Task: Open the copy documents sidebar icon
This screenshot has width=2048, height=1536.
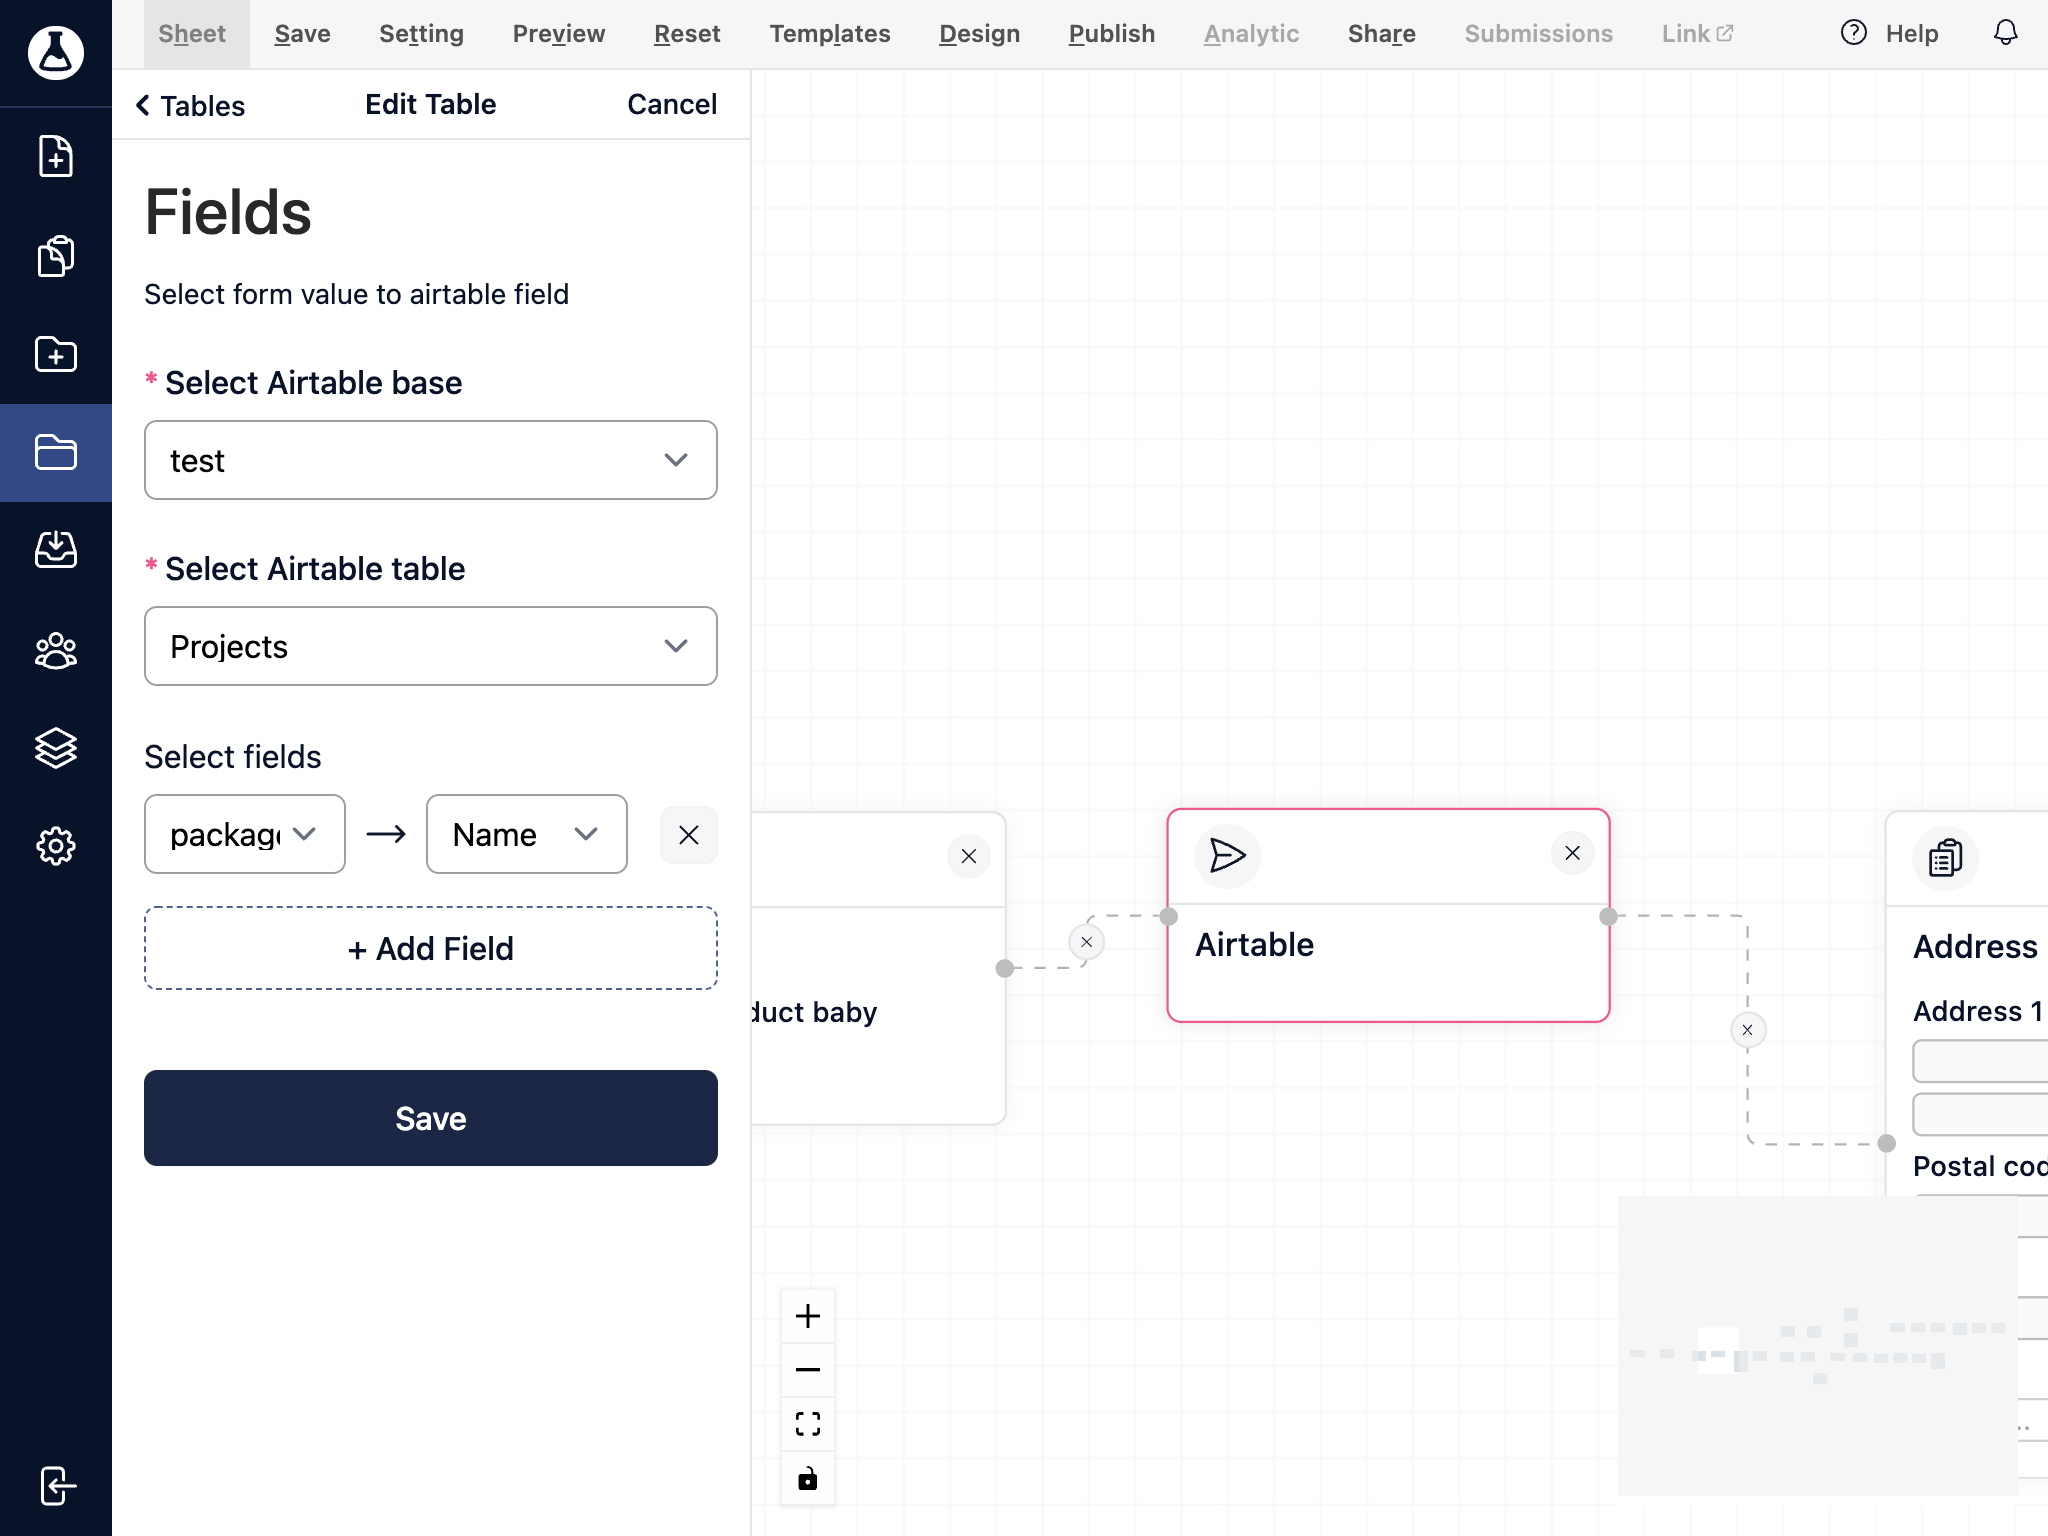Action: [x=56, y=256]
